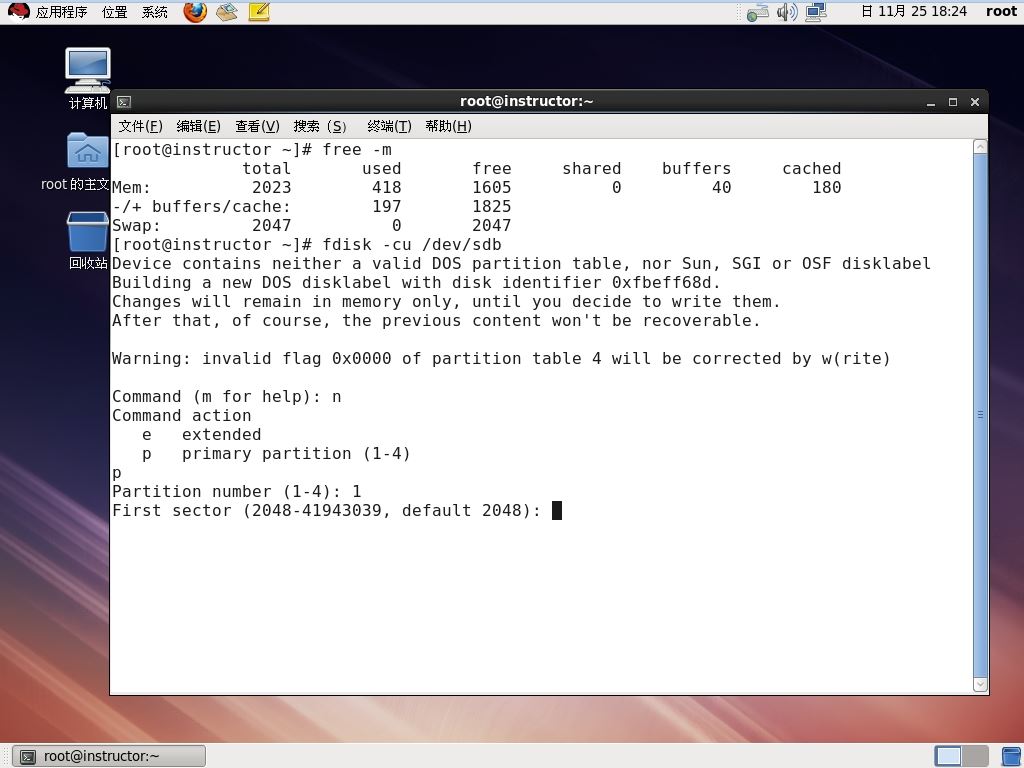Click the Swap: row in free output
Screen dimensions: 1024x768
312,226
